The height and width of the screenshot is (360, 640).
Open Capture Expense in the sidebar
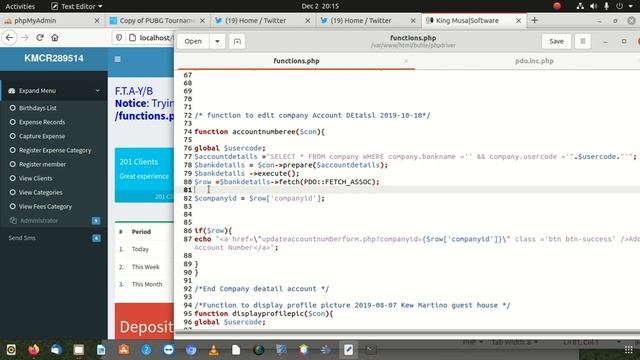42,136
